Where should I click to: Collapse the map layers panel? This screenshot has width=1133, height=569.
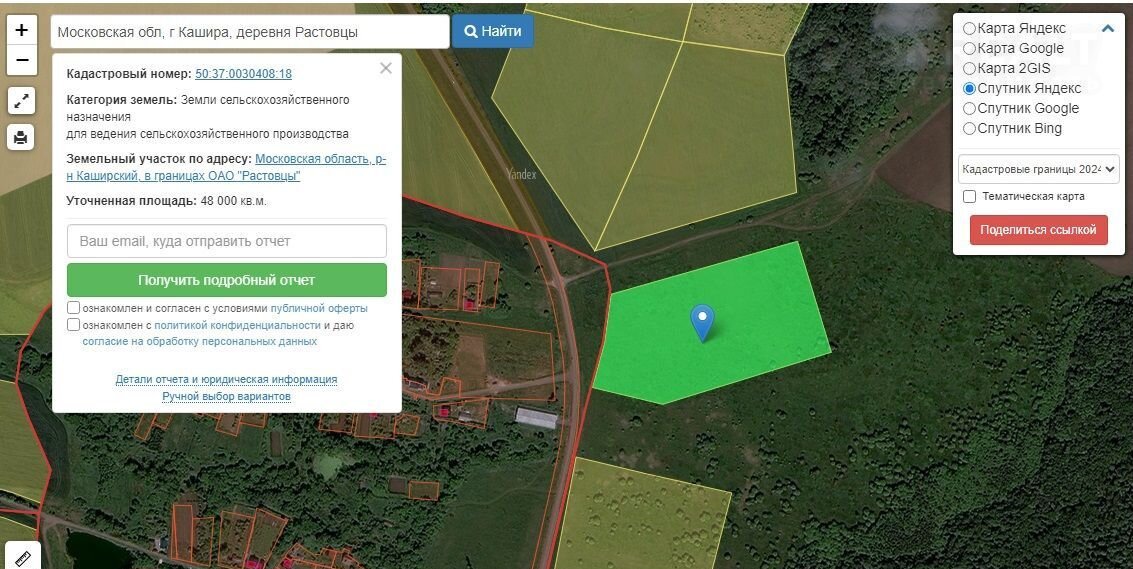coord(1107,29)
